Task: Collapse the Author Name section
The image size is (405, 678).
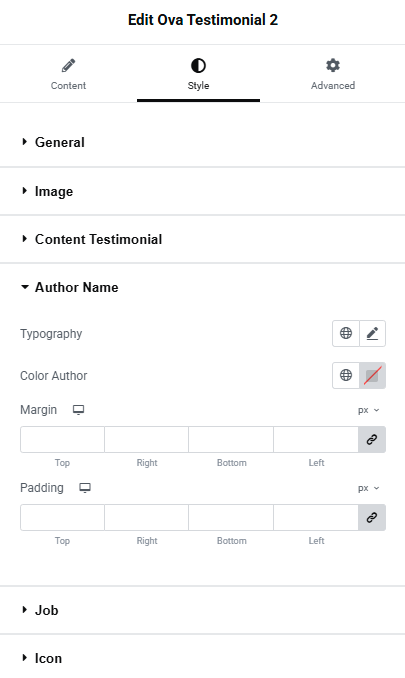Action: (x=202, y=287)
